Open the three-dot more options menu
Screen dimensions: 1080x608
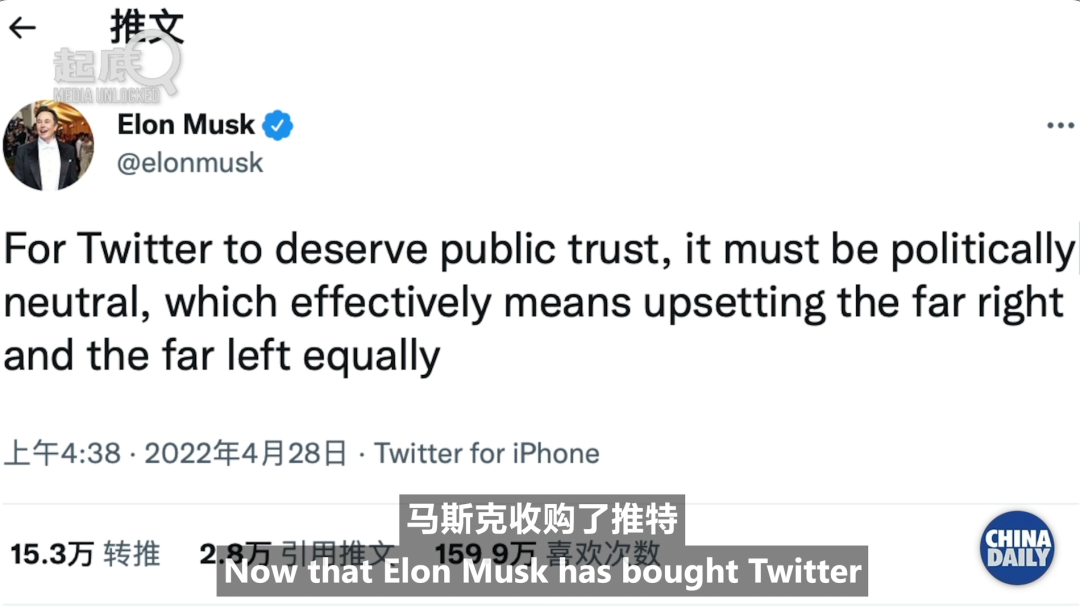click(x=1059, y=126)
